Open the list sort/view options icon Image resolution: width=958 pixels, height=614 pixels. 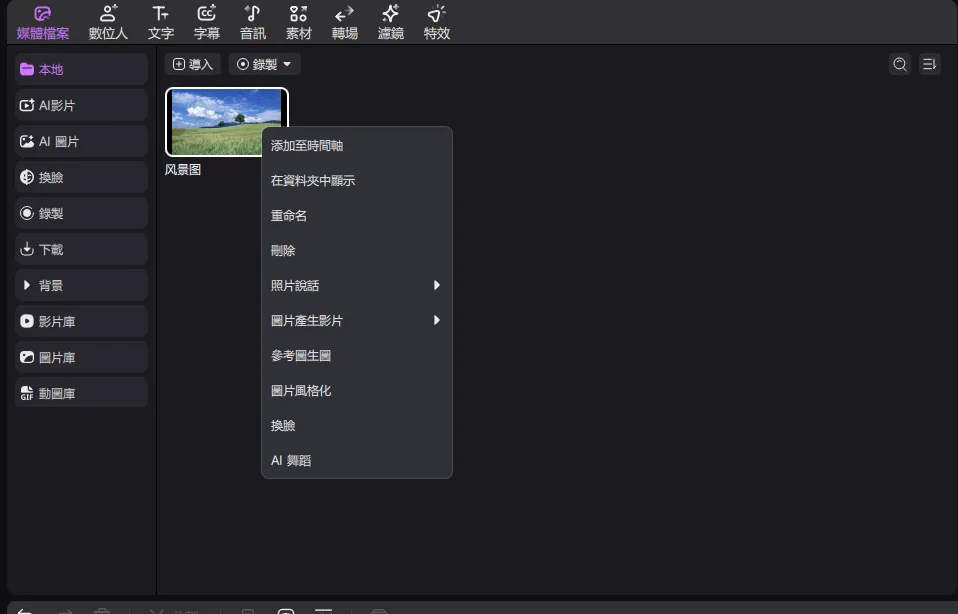[929, 64]
